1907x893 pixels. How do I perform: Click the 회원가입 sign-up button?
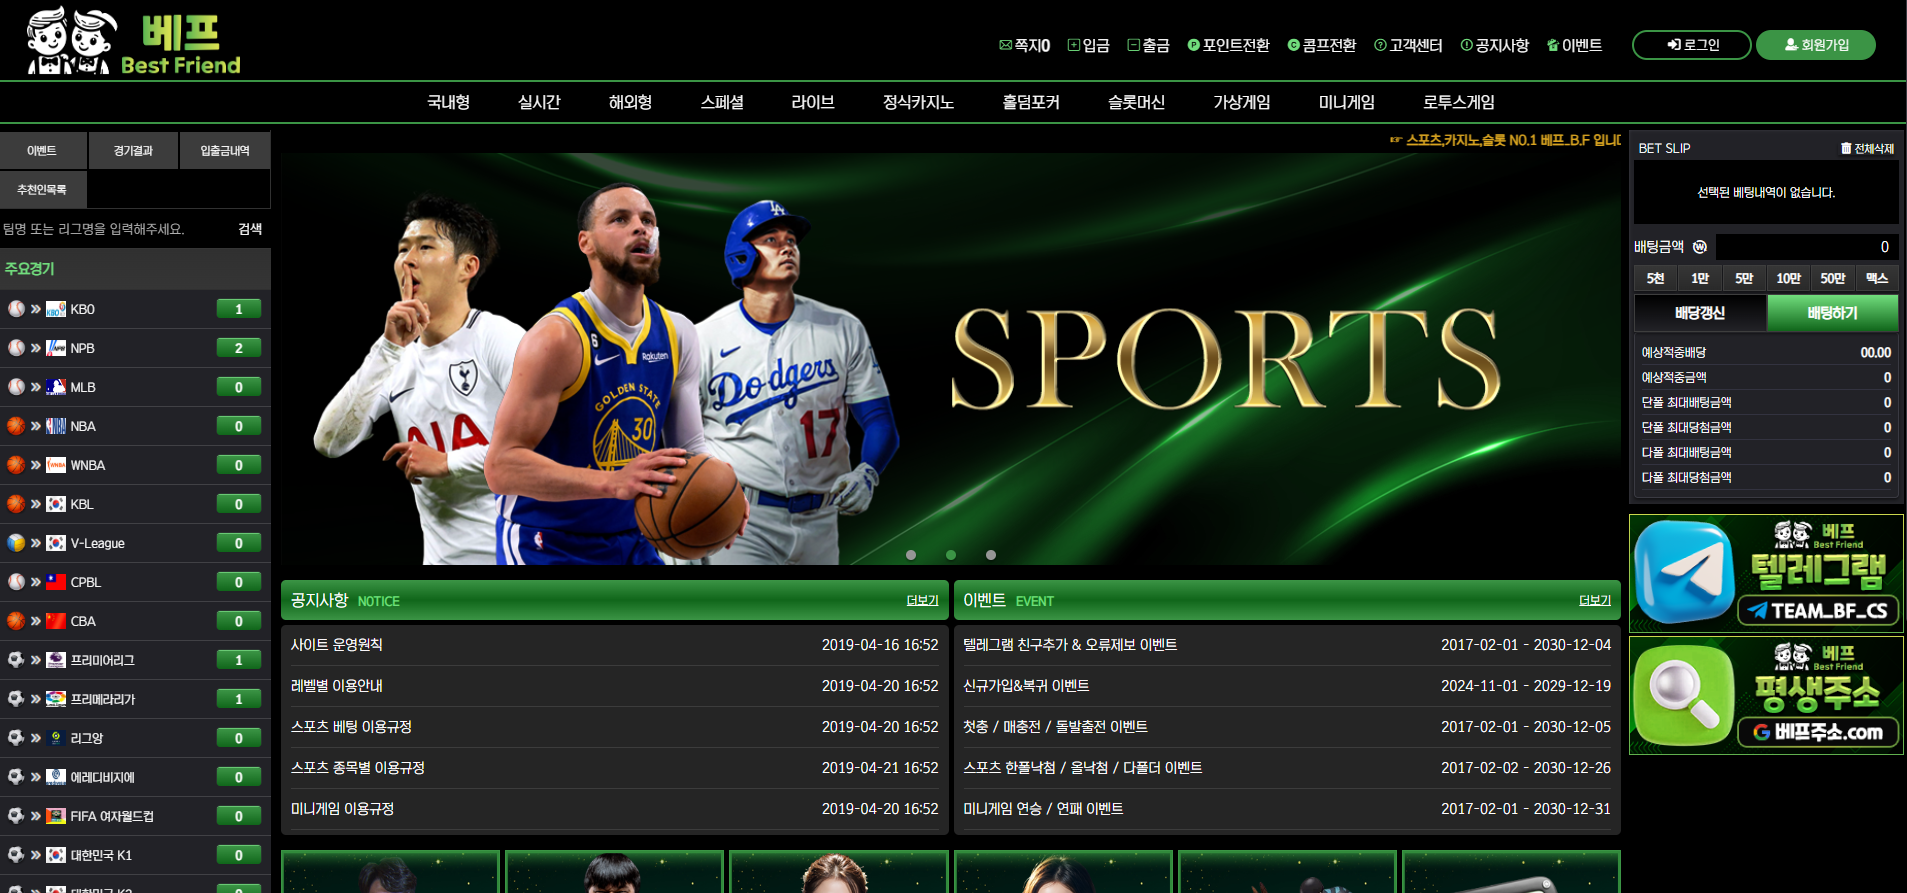click(1815, 45)
